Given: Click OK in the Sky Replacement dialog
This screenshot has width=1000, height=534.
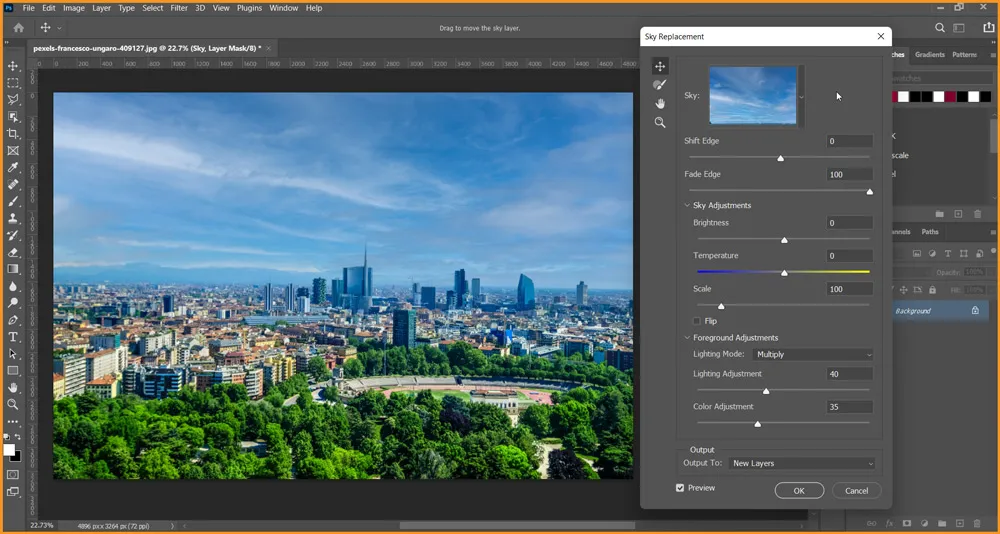Looking at the screenshot, I should tap(799, 491).
